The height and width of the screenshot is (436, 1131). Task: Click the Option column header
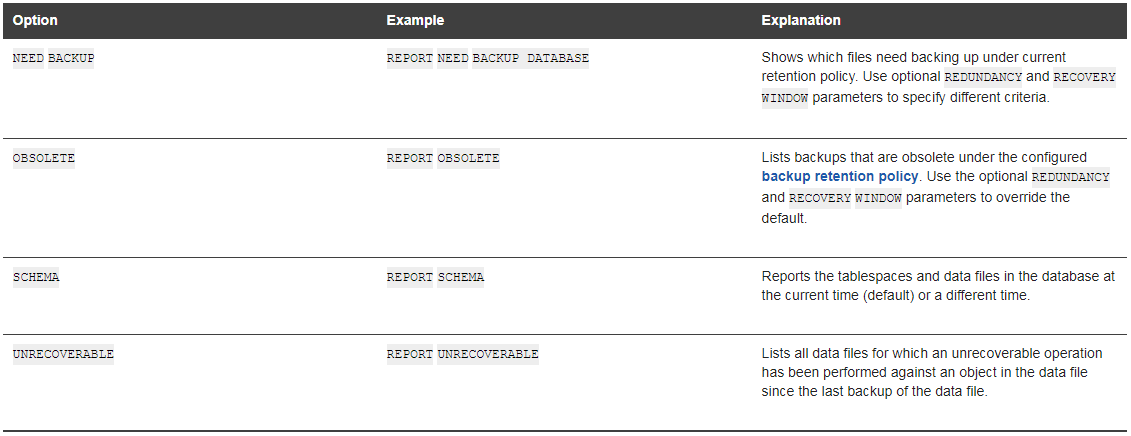(x=35, y=20)
